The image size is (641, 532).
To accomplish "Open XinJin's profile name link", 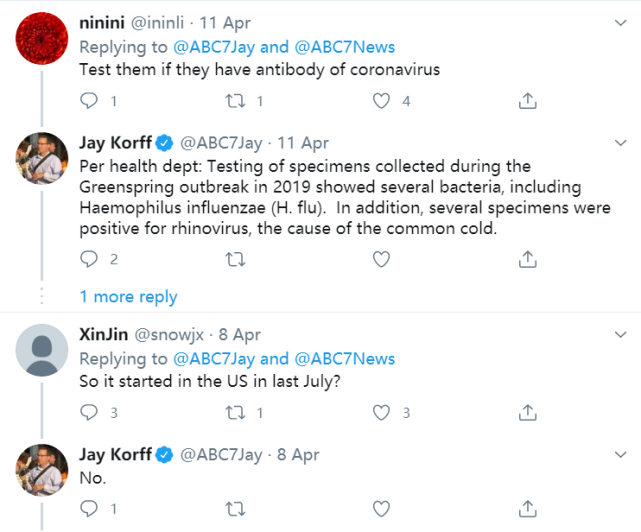I will (102, 335).
